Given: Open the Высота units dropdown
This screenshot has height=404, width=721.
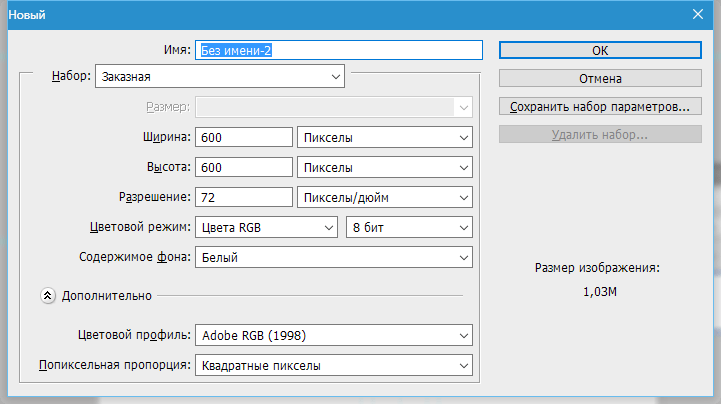Looking at the screenshot, I should [x=385, y=167].
